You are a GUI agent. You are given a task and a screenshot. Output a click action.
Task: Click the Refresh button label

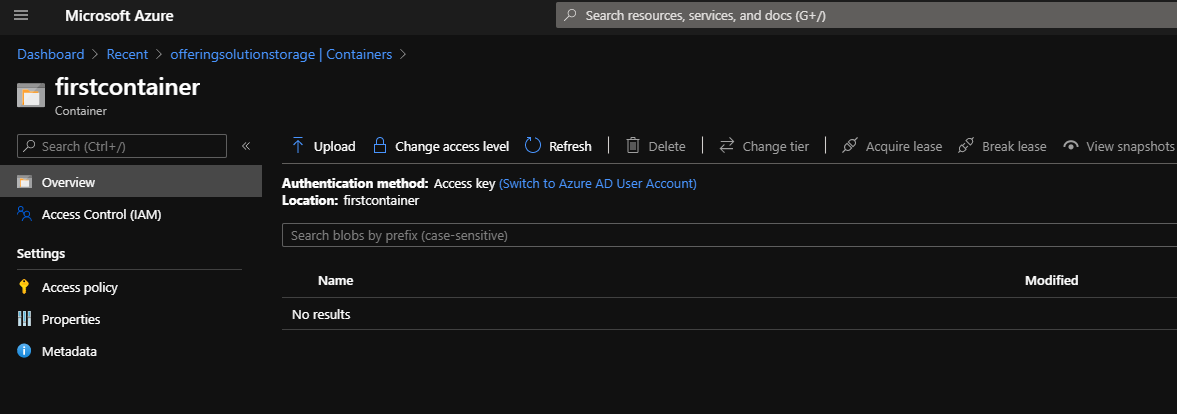click(570, 146)
